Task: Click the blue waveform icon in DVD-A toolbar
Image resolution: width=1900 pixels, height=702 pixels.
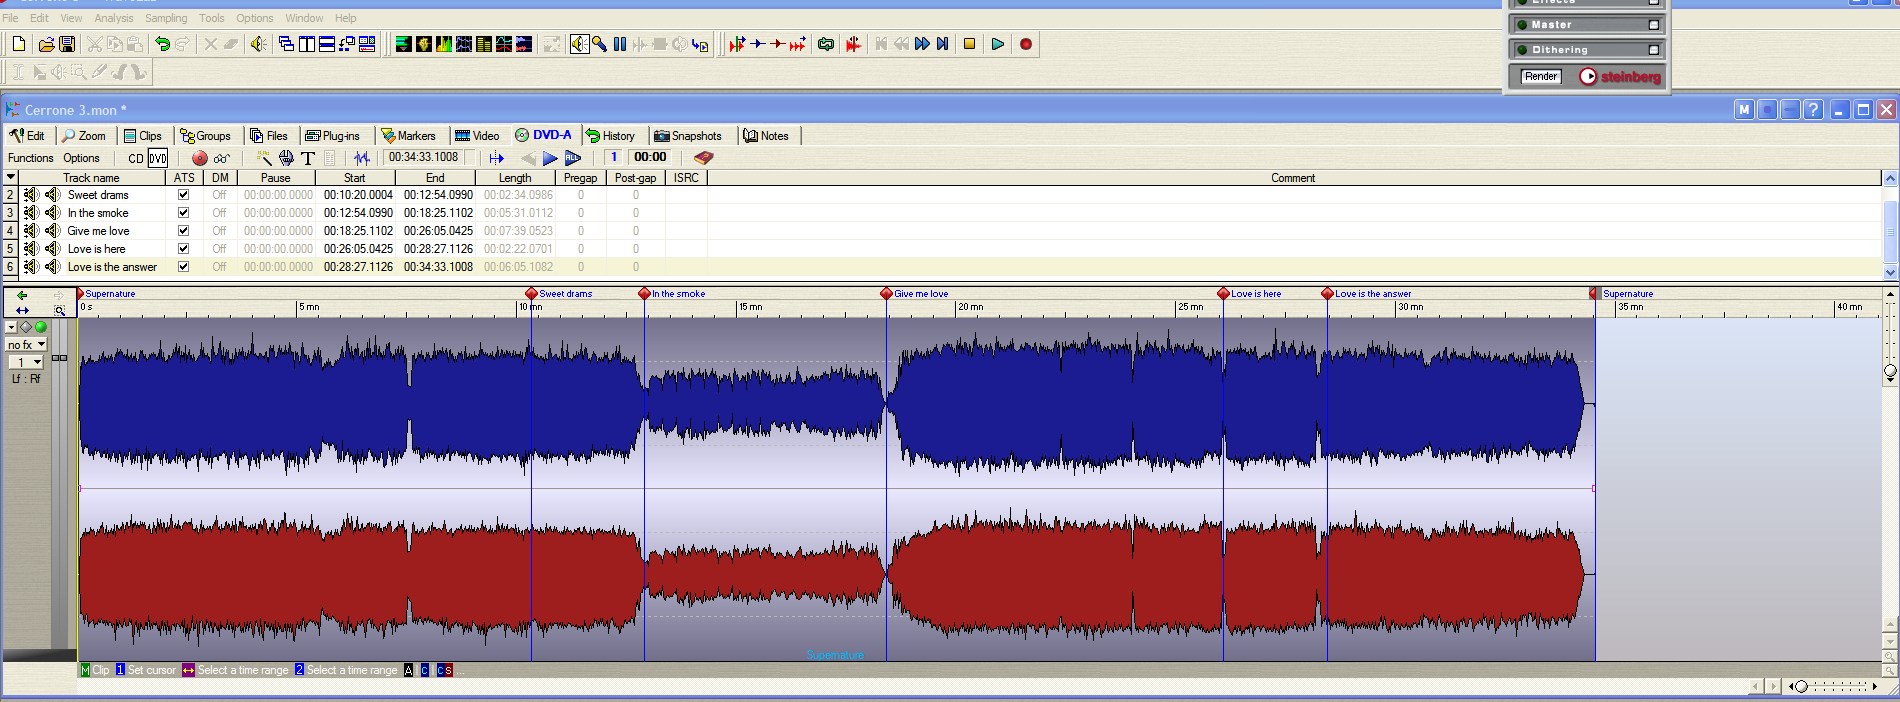Action: [362, 158]
